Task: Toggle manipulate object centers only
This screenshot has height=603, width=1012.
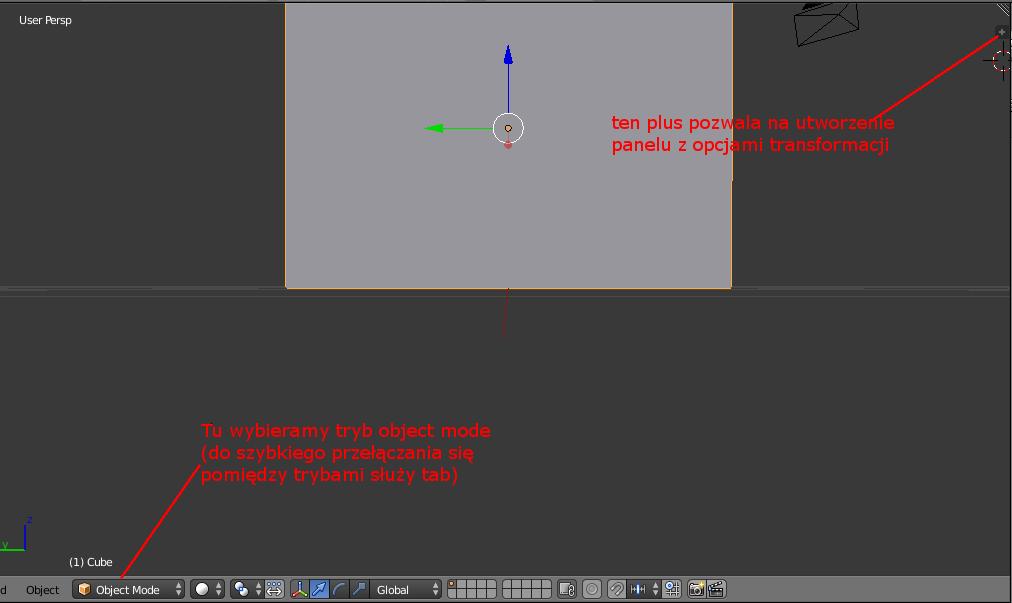Action: point(274,589)
